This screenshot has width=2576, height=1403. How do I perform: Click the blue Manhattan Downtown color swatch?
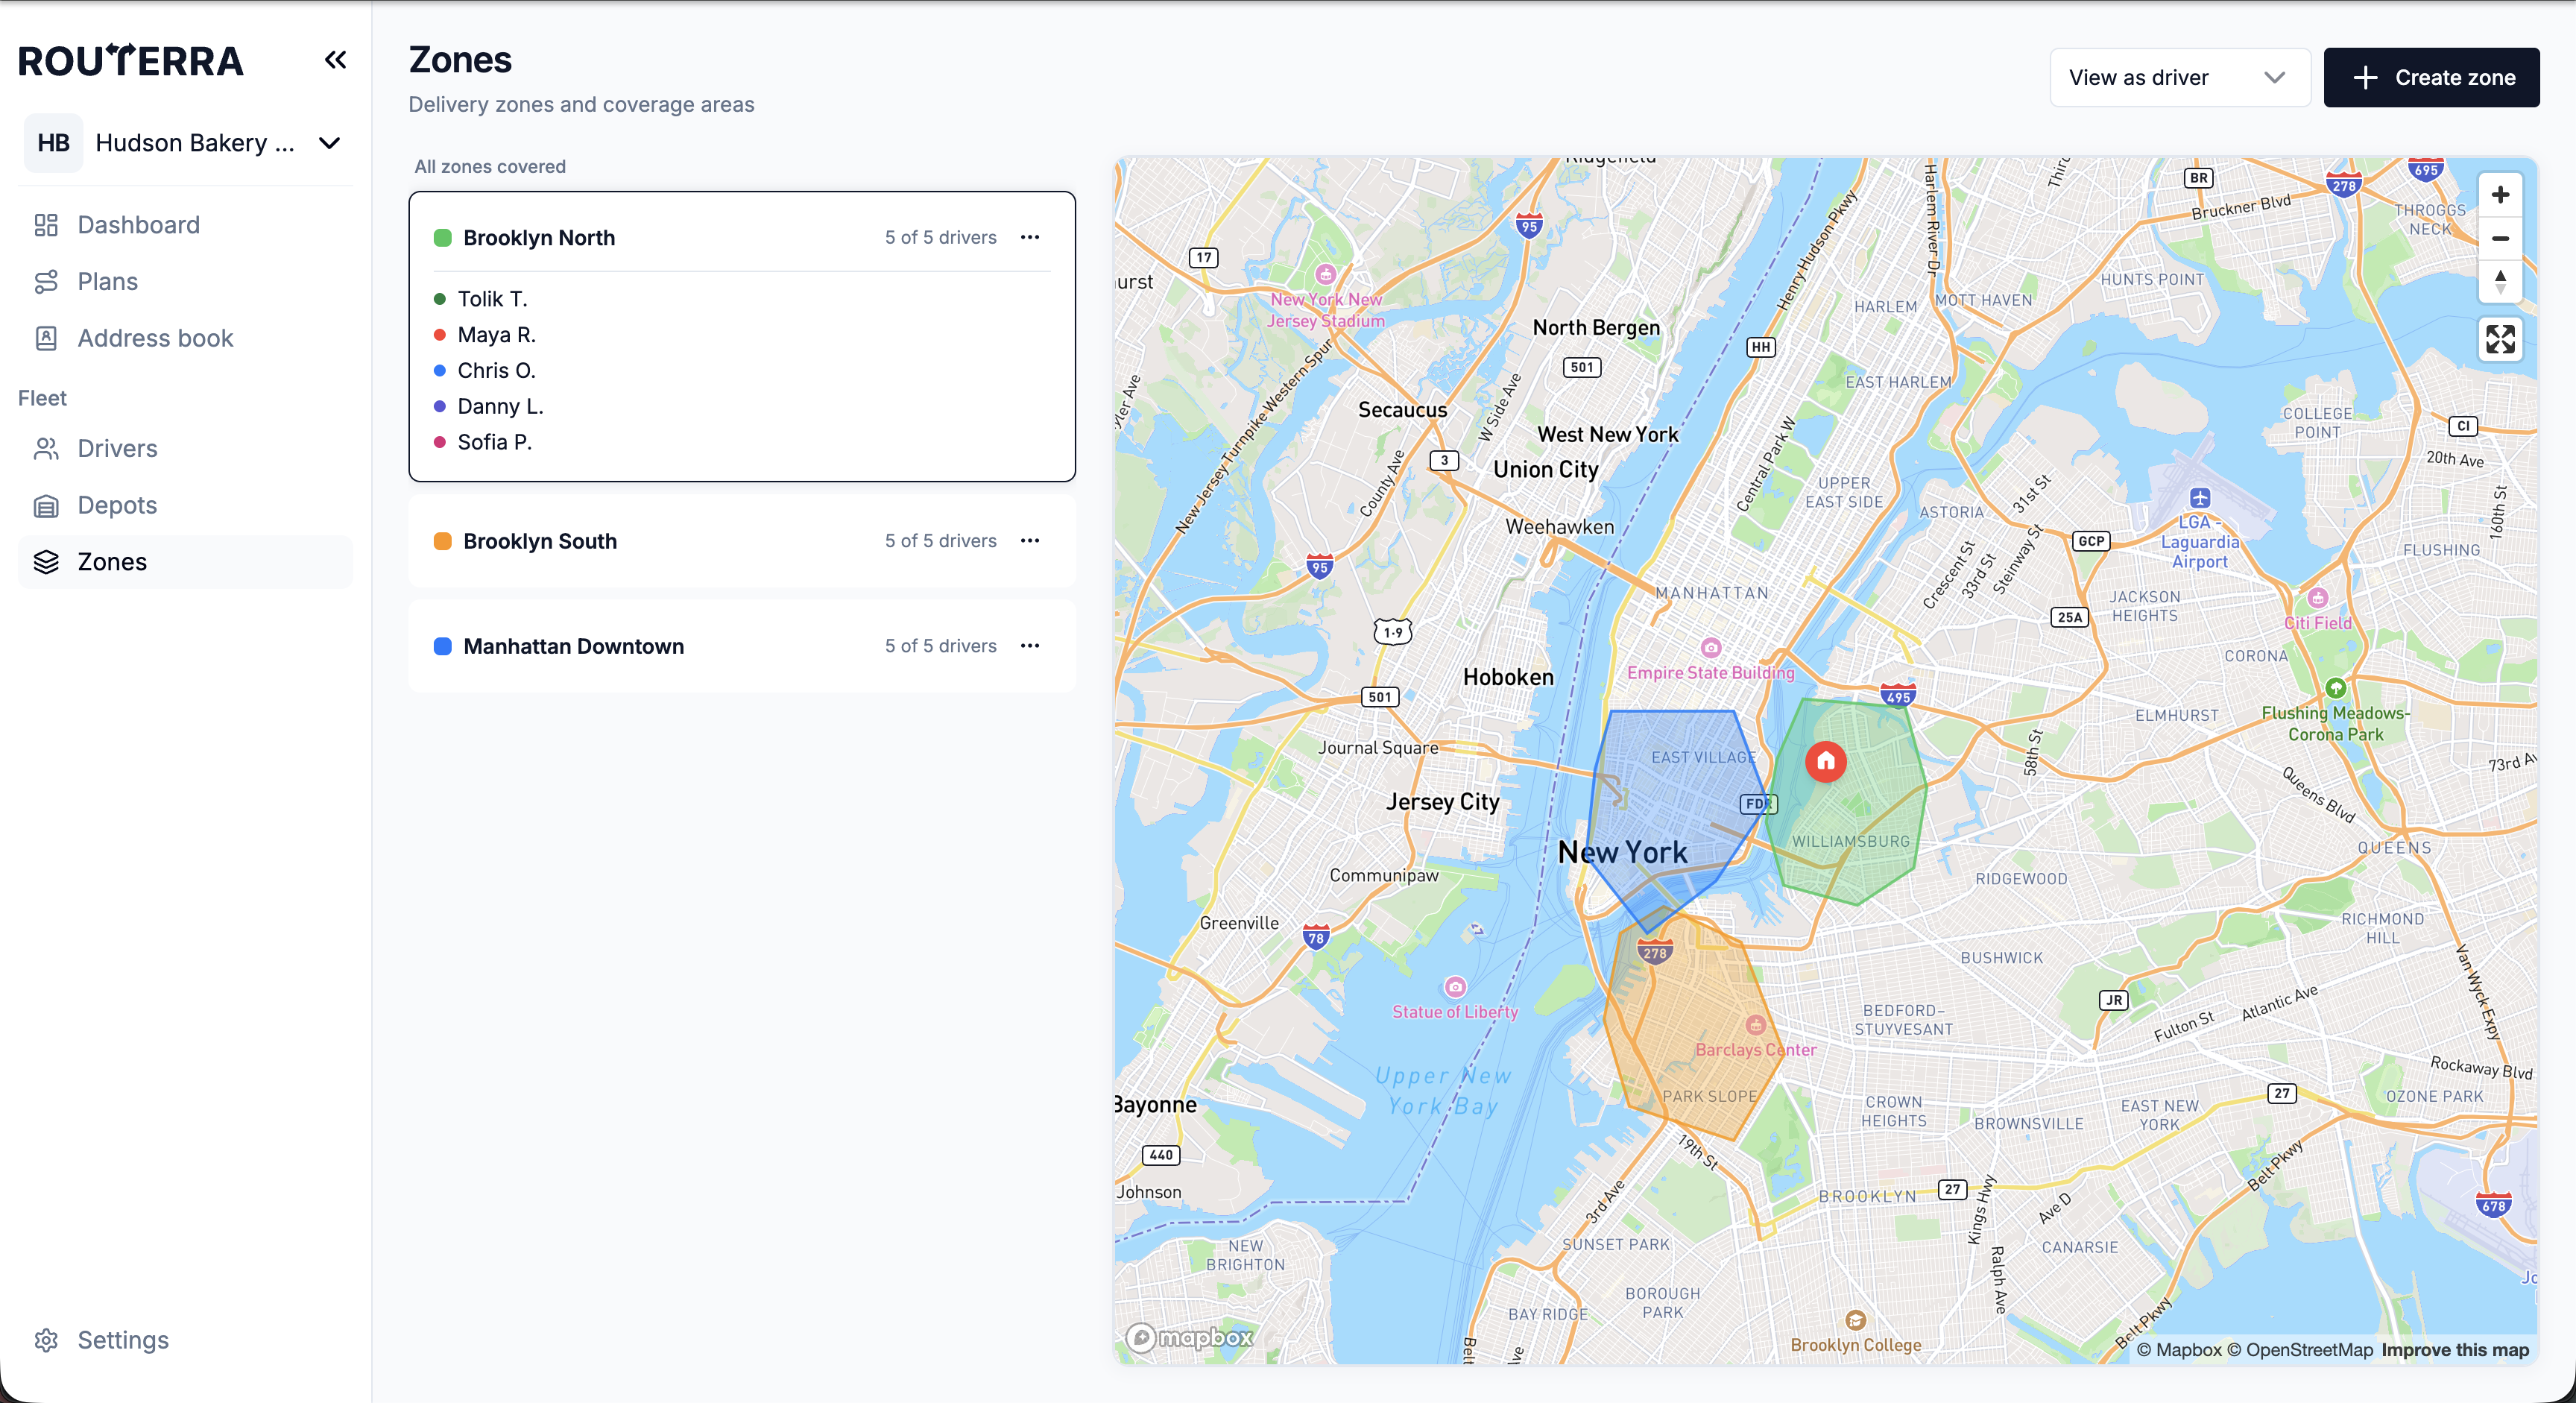(442, 646)
